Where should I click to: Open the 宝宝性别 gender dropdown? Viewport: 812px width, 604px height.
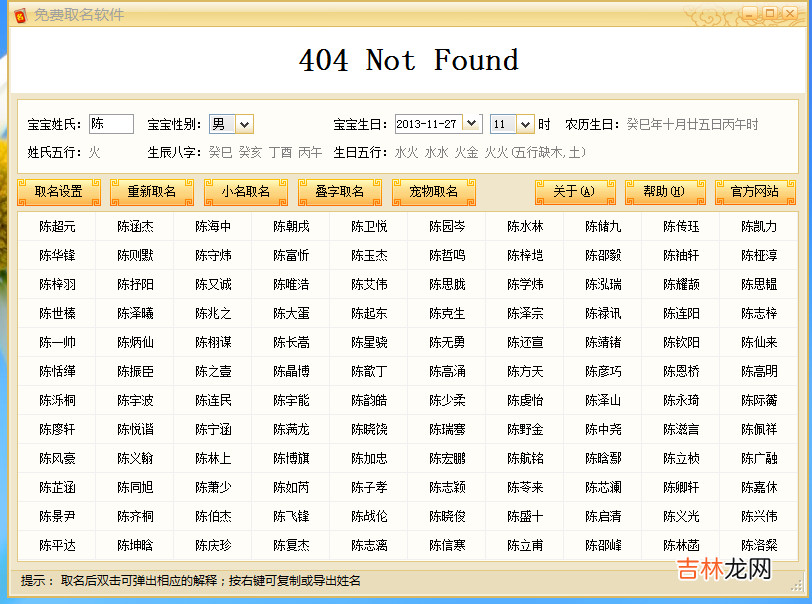tap(244, 124)
